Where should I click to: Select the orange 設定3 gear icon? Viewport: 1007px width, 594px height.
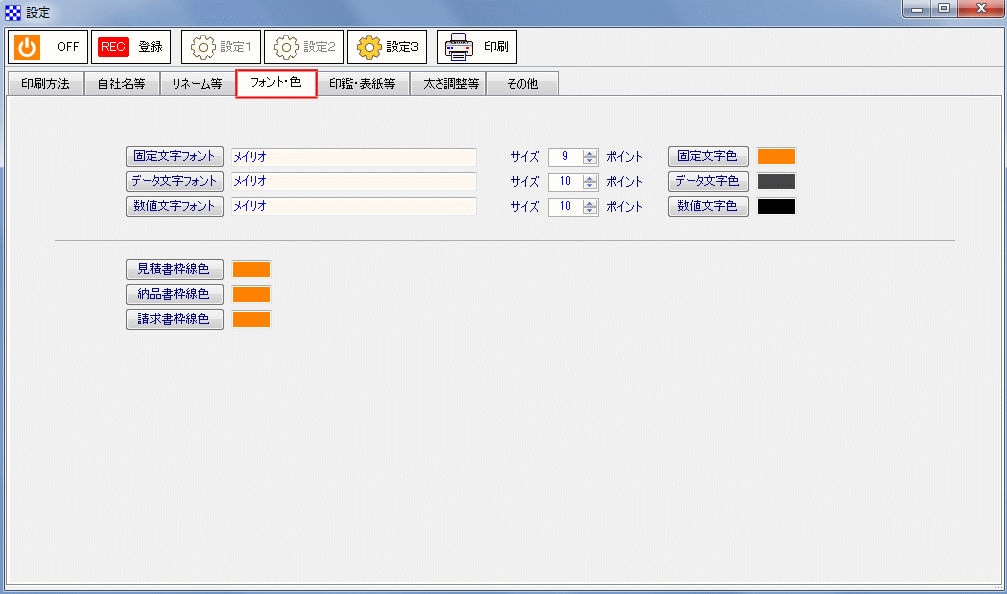[368, 46]
